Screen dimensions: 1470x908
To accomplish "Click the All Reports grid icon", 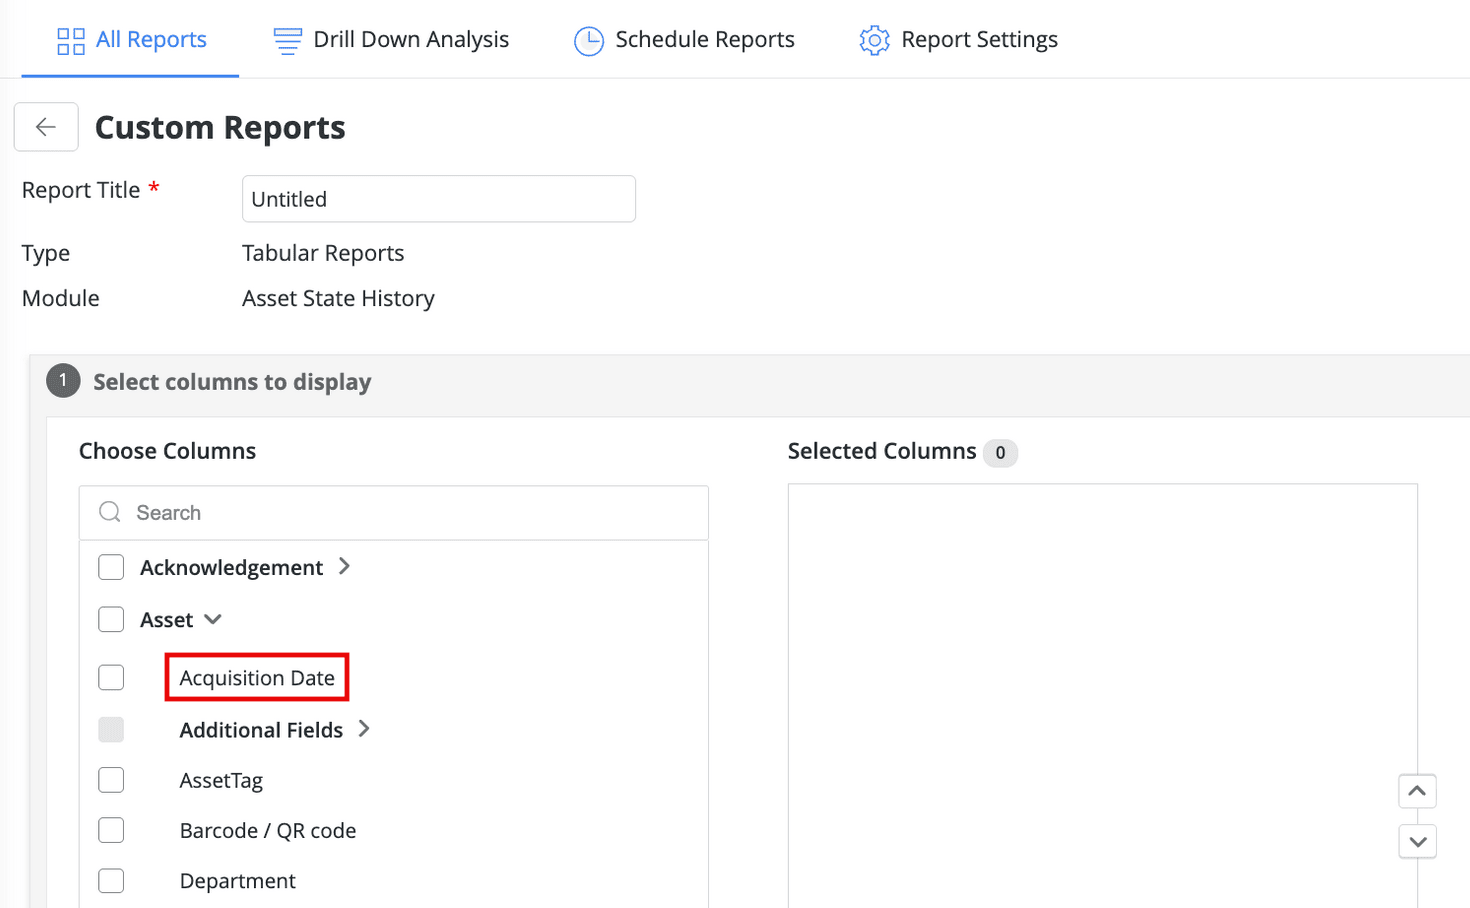I will [x=71, y=41].
